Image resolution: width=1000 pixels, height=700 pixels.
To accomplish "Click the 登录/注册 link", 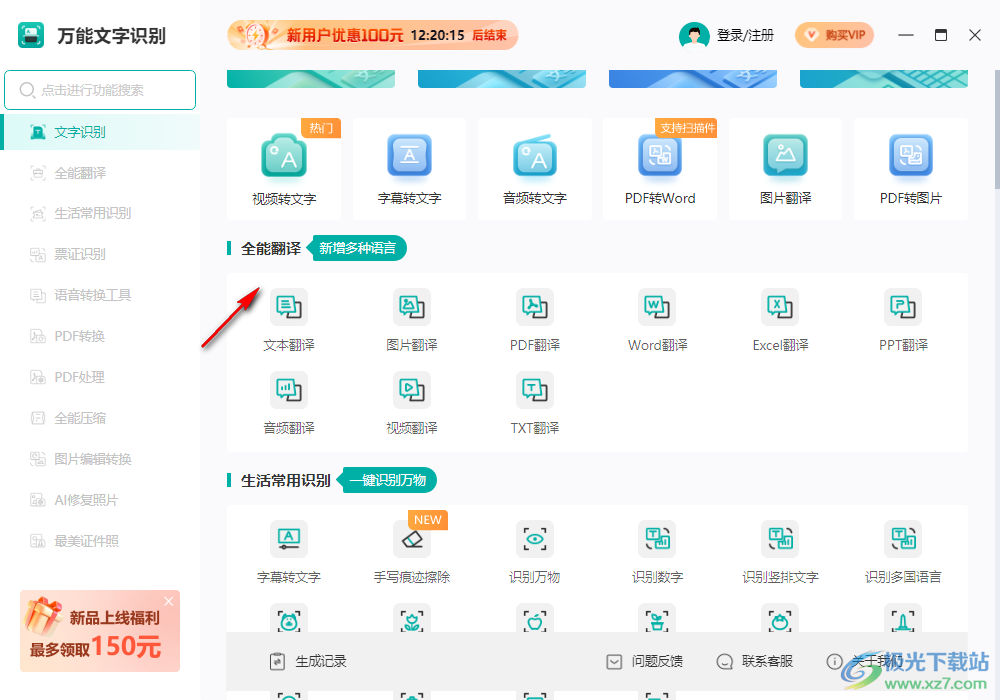I will point(745,35).
